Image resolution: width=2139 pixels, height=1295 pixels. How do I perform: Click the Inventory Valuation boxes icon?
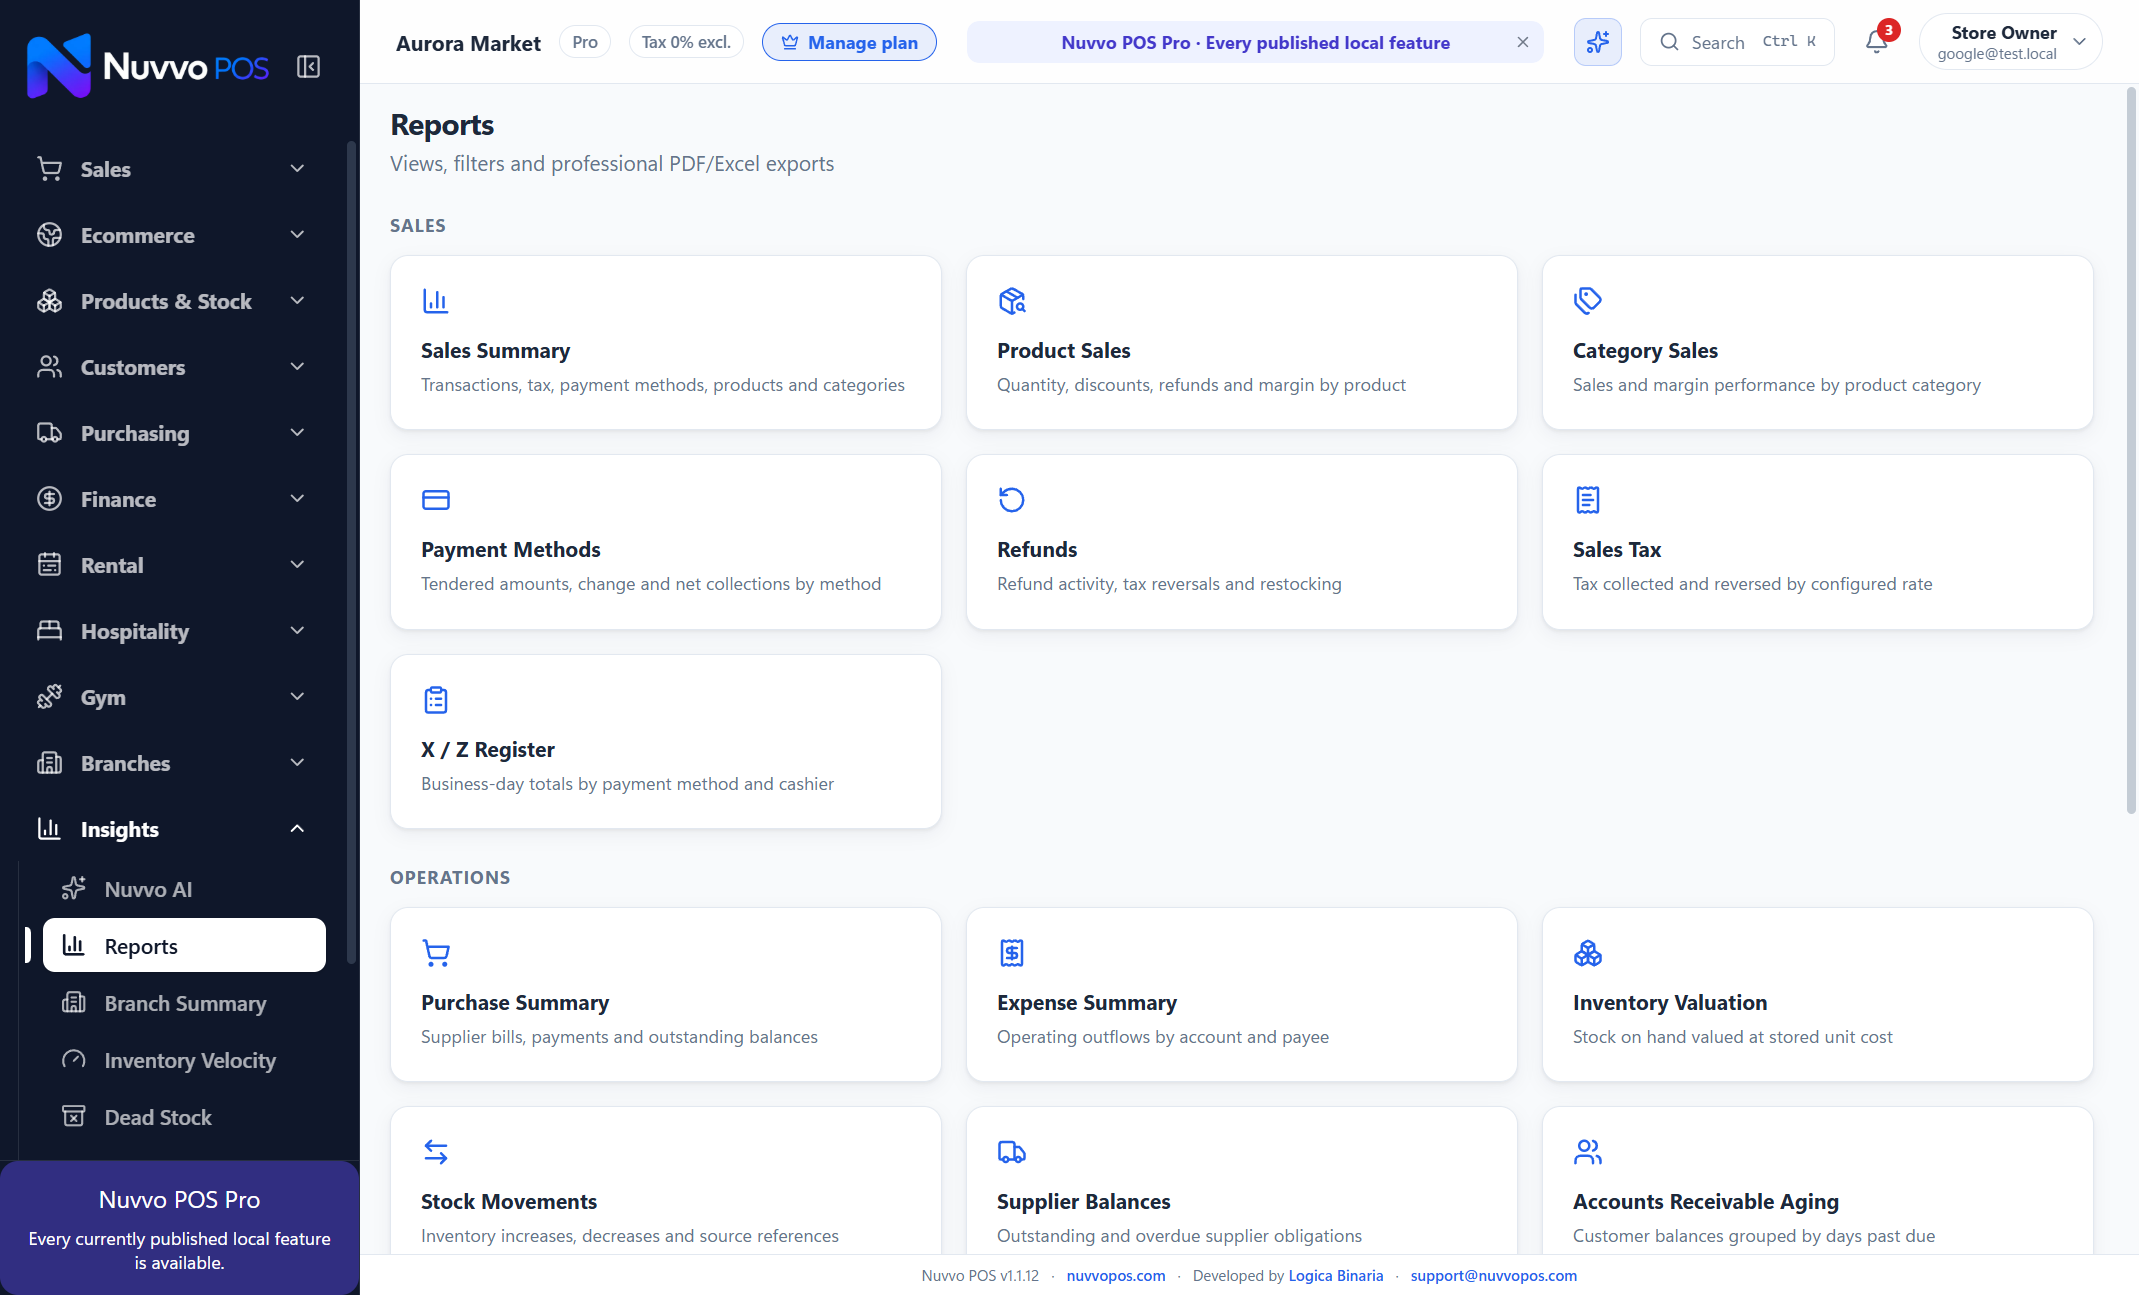tap(1587, 952)
